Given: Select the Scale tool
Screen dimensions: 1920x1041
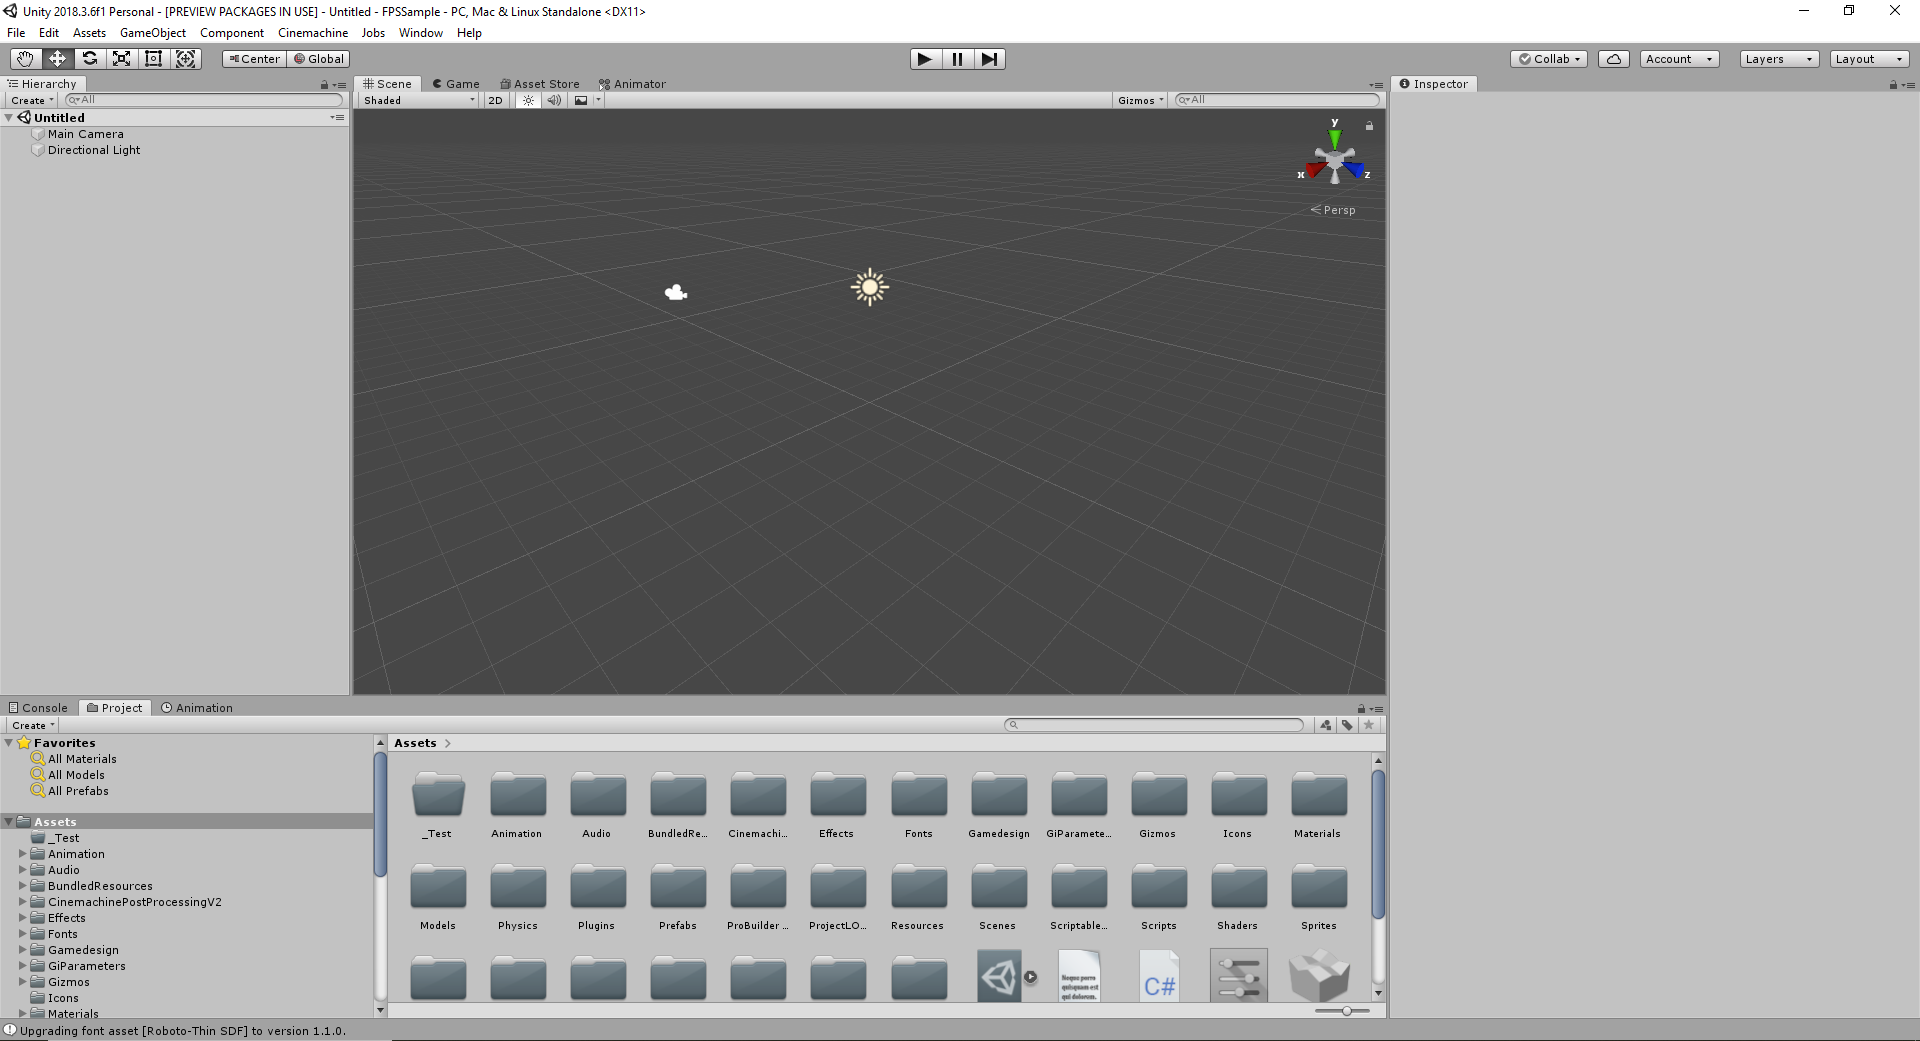Looking at the screenshot, I should click(x=121, y=59).
